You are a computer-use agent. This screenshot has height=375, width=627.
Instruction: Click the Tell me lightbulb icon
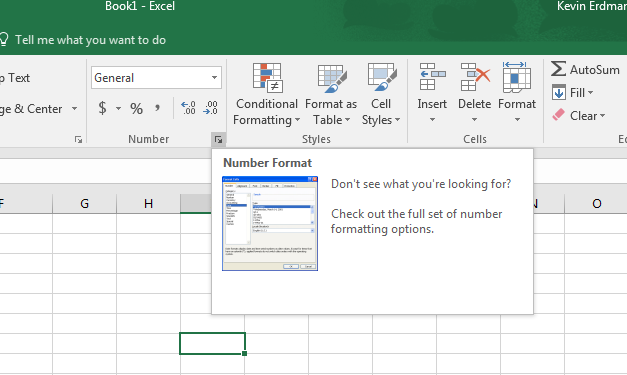tap(4, 40)
